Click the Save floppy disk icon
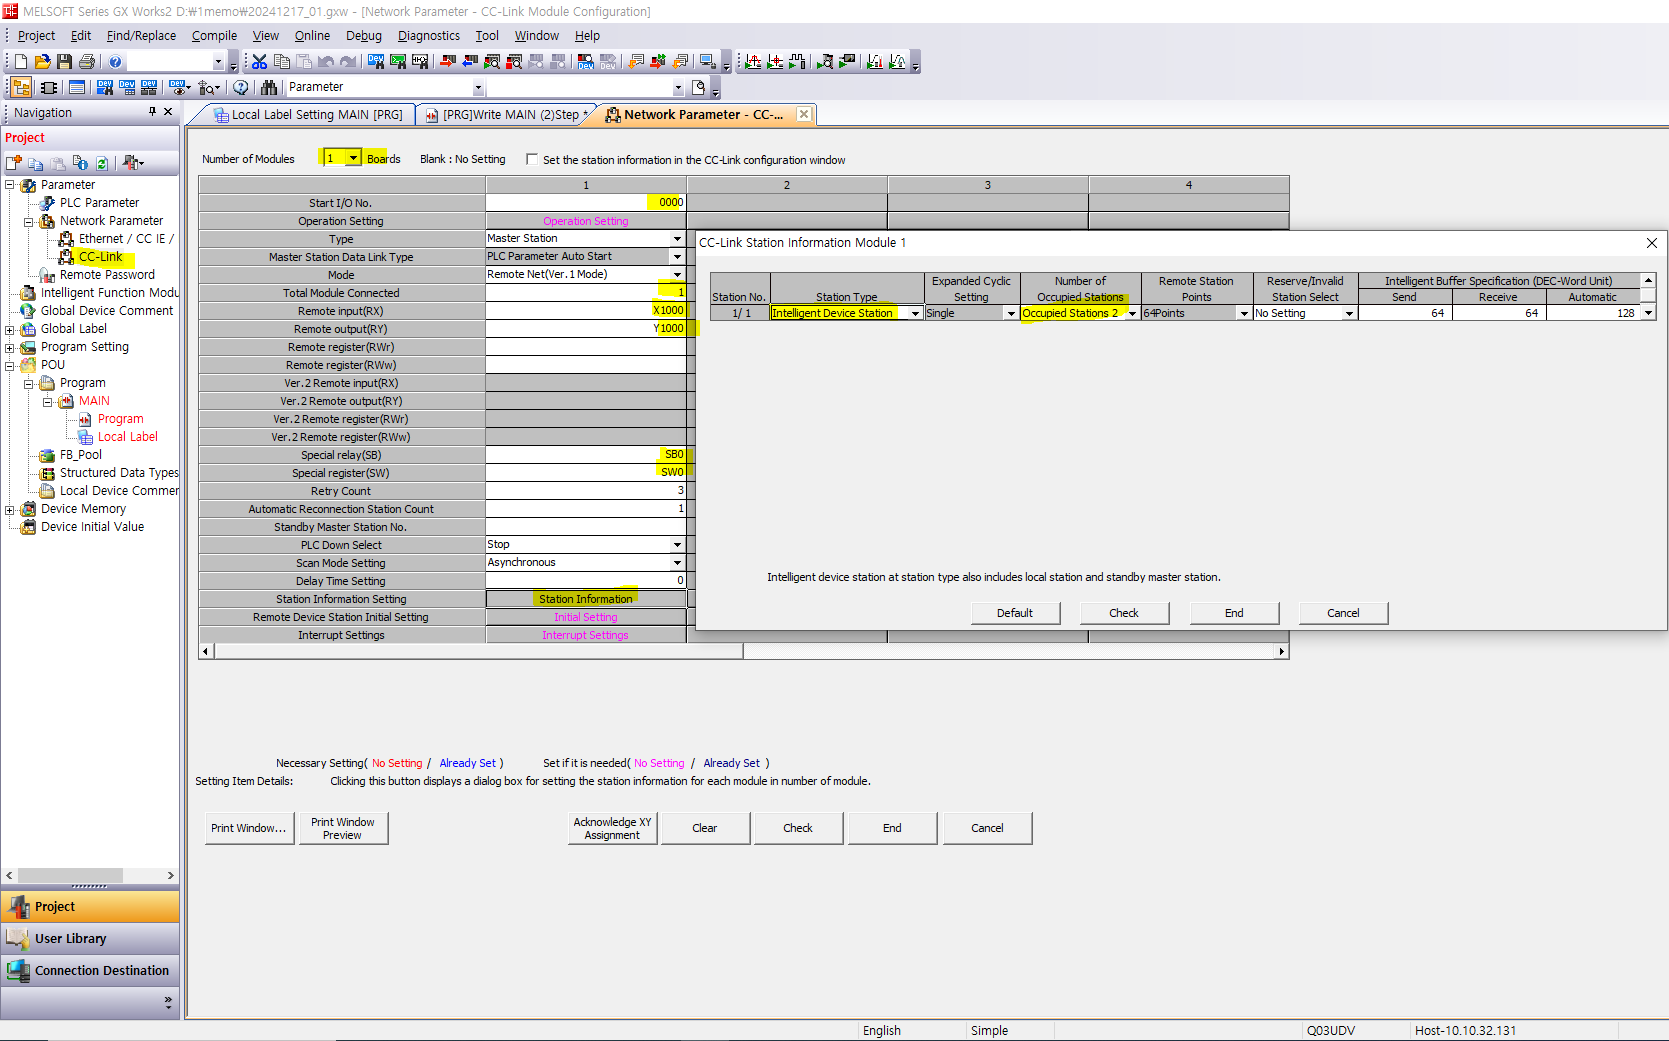The height and width of the screenshot is (1041, 1669). click(65, 62)
